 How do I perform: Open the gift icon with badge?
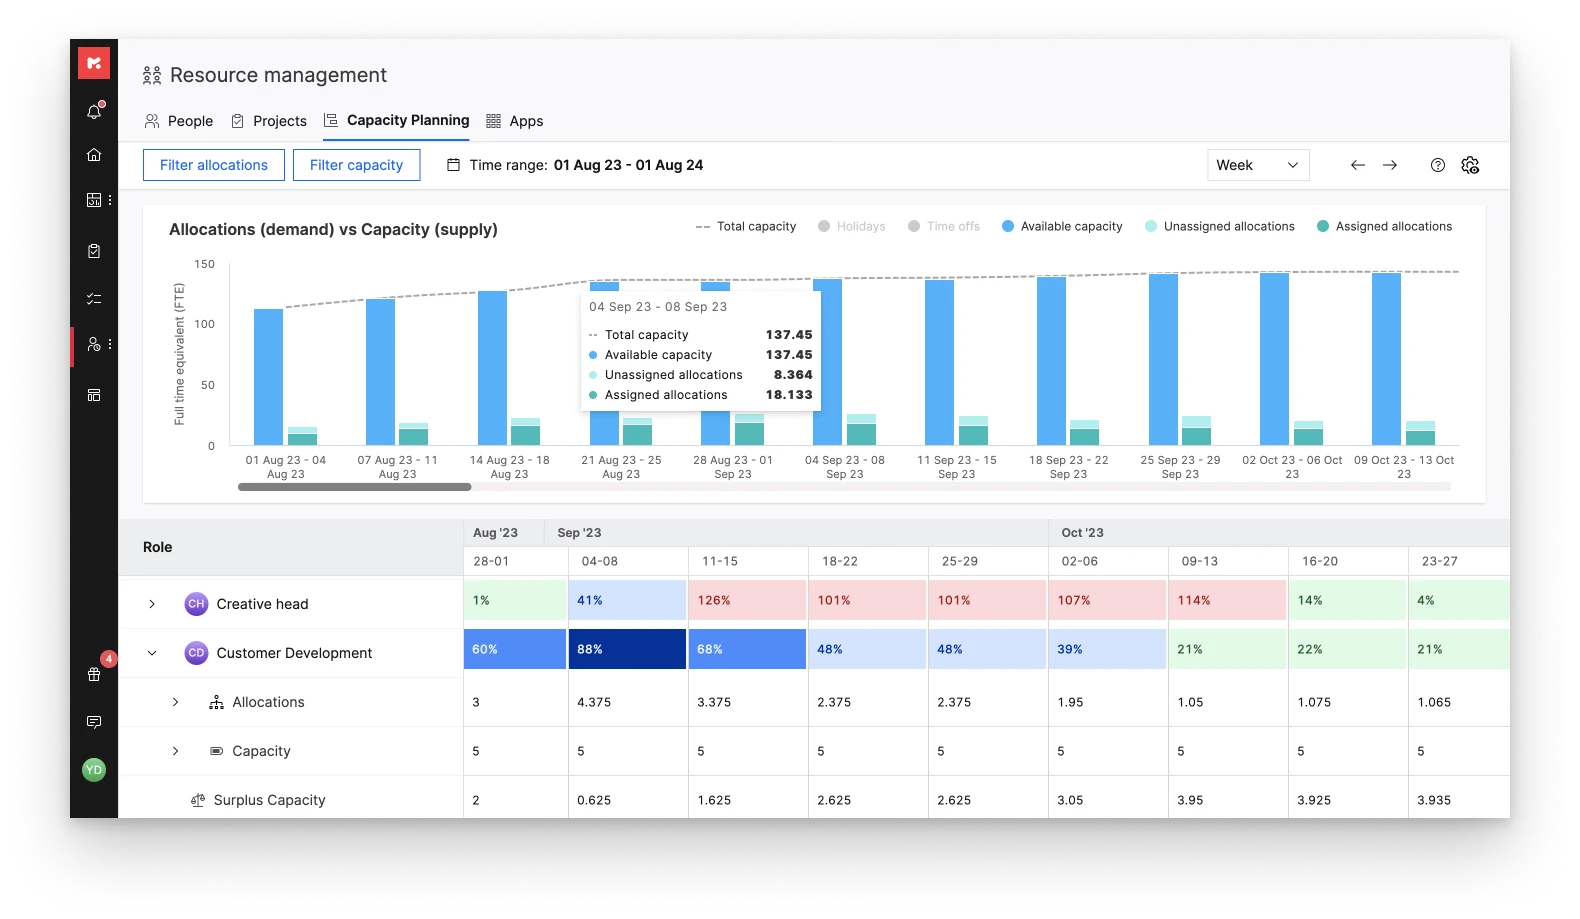click(x=94, y=674)
